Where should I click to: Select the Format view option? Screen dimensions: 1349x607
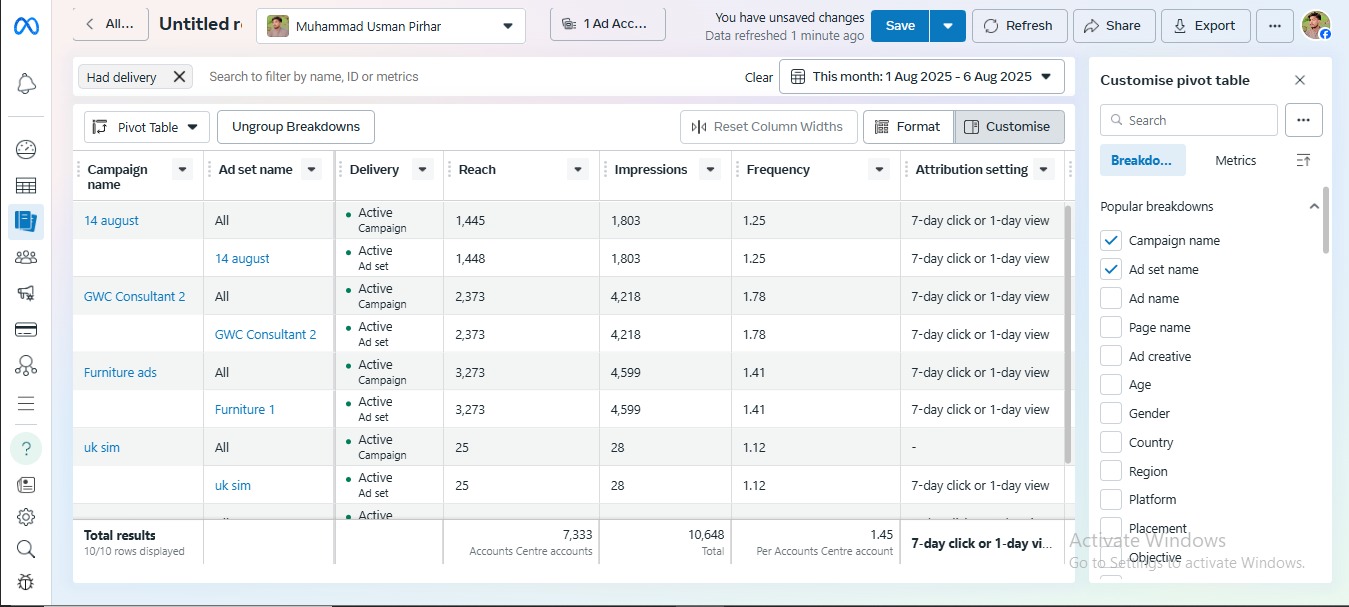pyautogui.click(x=907, y=127)
